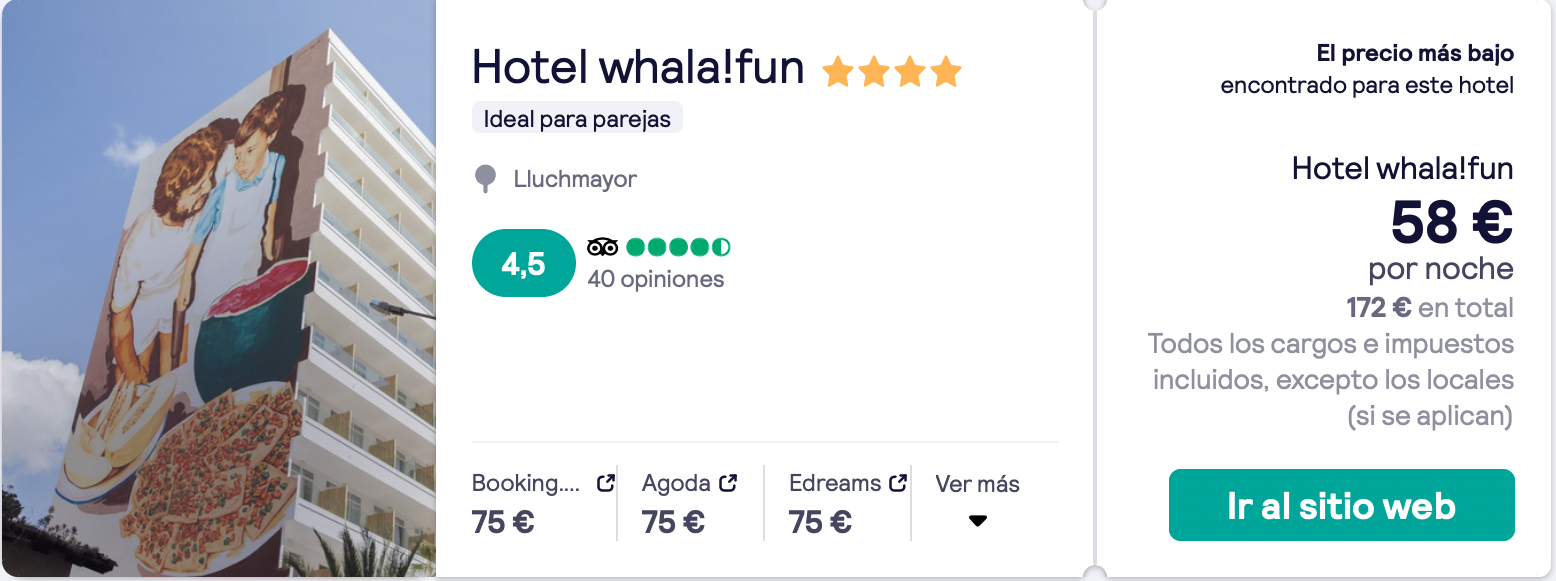Click the four-star hotel rating
Viewport: 1556px width, 581px height.
(891, 71)
